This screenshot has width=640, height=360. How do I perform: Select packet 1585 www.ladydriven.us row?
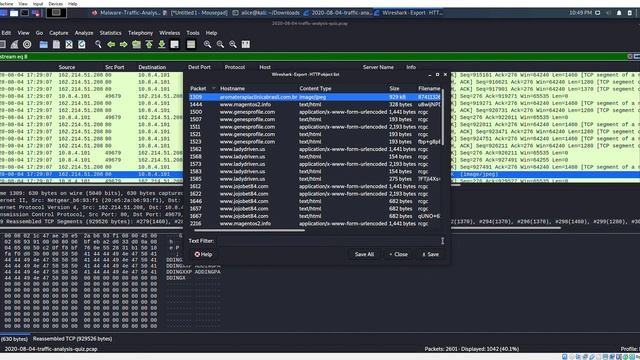[315, 179]
